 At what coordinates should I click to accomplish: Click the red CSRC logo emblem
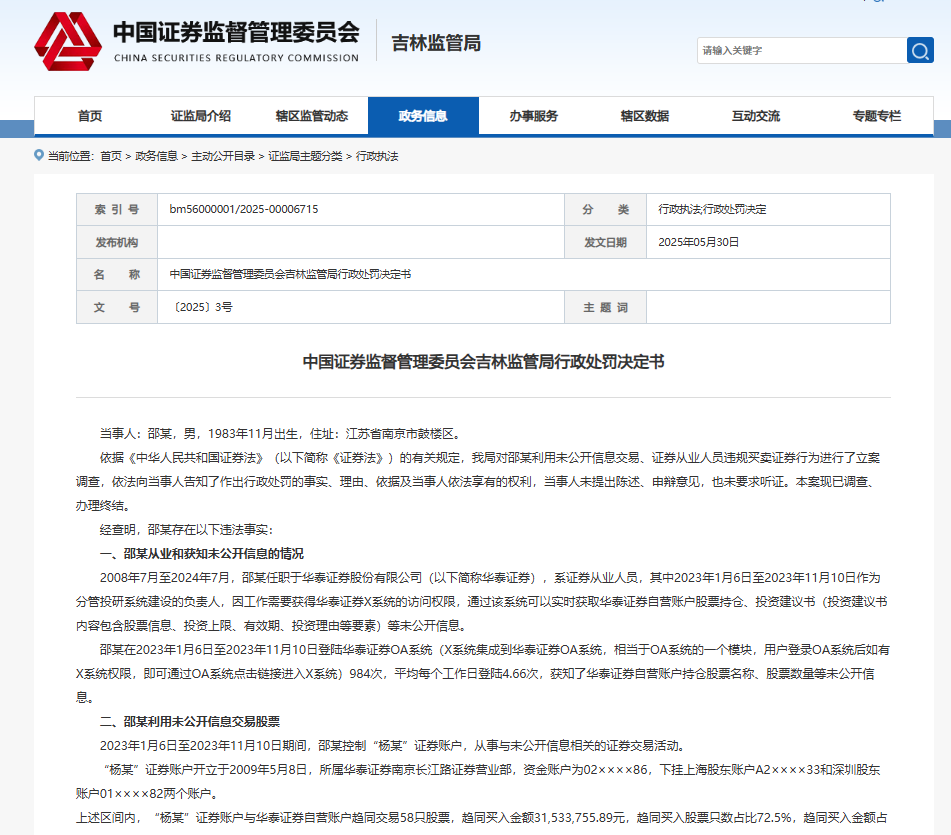point(68,41)
